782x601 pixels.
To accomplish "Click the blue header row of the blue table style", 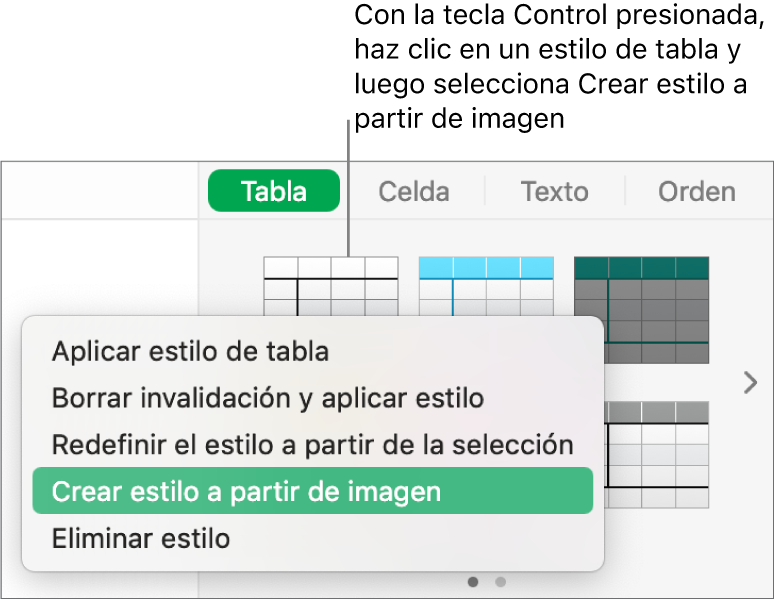I will pyautogui.click(x=485, y=267).
